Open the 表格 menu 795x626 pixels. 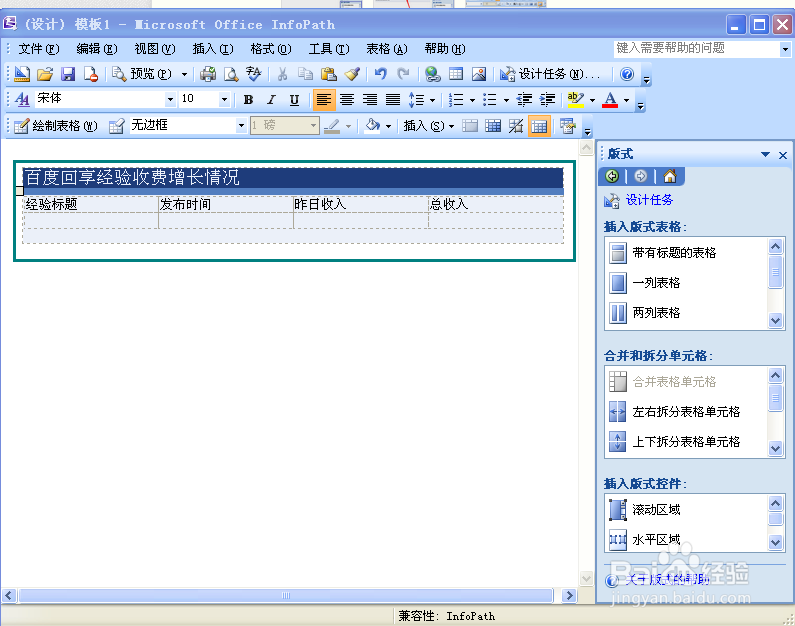pyautogui.click(x=387, y=49)
